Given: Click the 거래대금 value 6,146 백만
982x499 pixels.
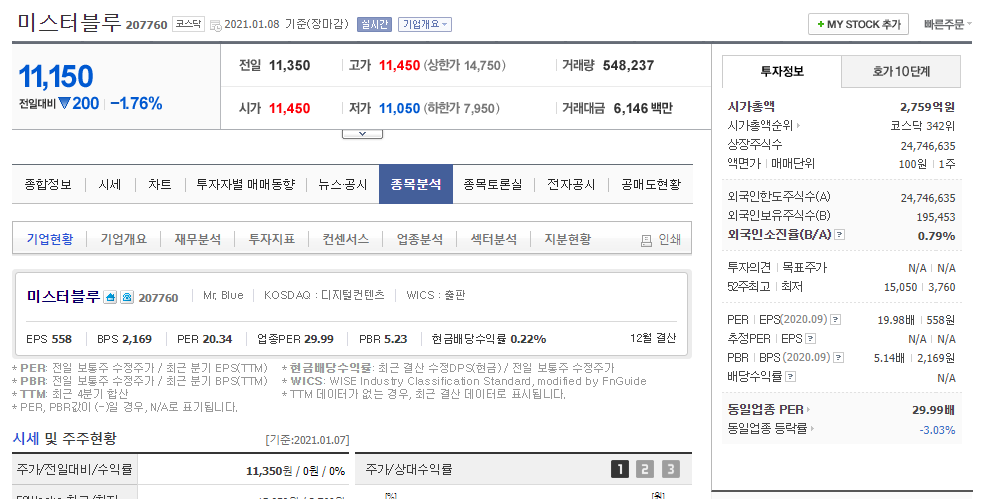Looking at the screenshot, I should click(643, 108).
